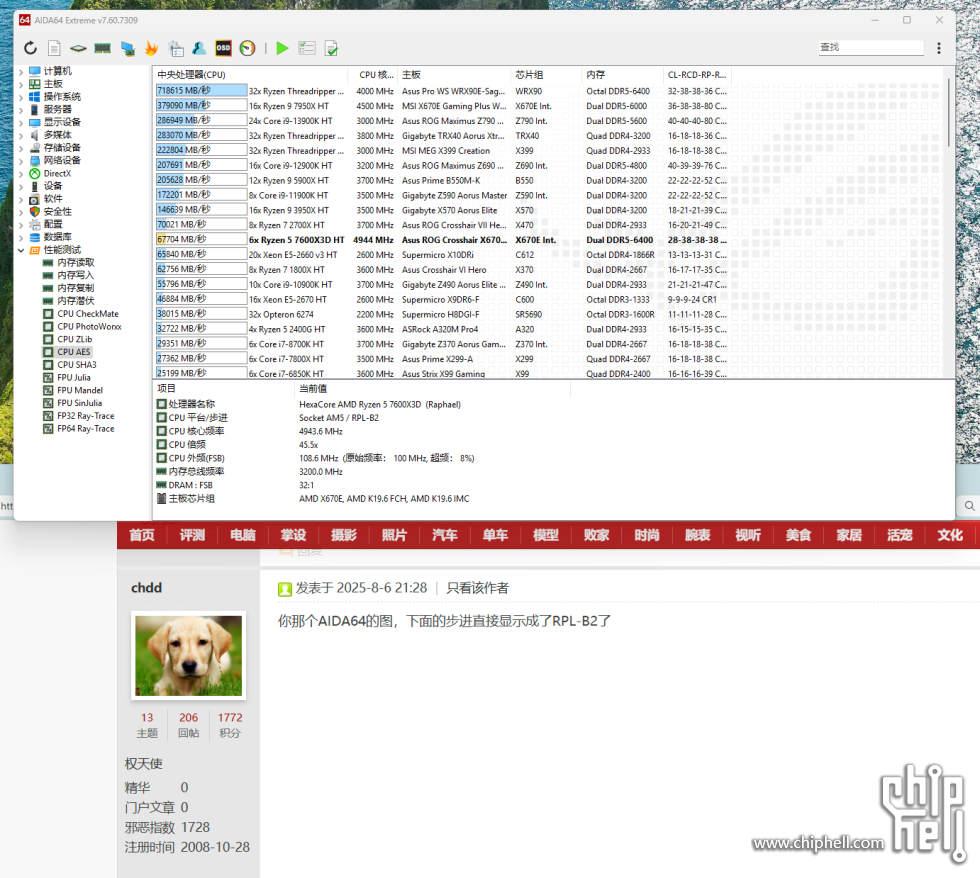Screen dimensions: 980x878
Task: Open the monitor diagnostics toolbar icon
Action: 128,48
